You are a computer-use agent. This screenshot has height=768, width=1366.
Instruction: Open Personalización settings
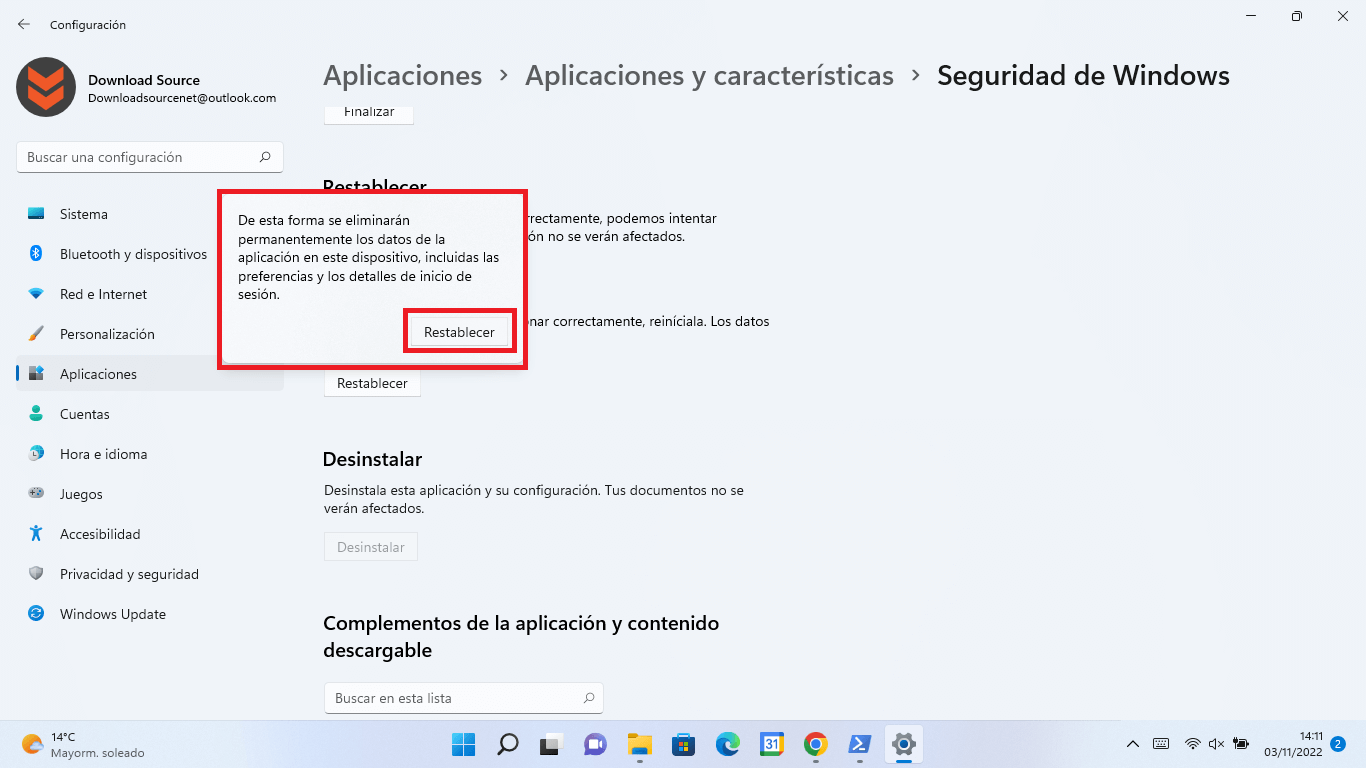[150, 334]
